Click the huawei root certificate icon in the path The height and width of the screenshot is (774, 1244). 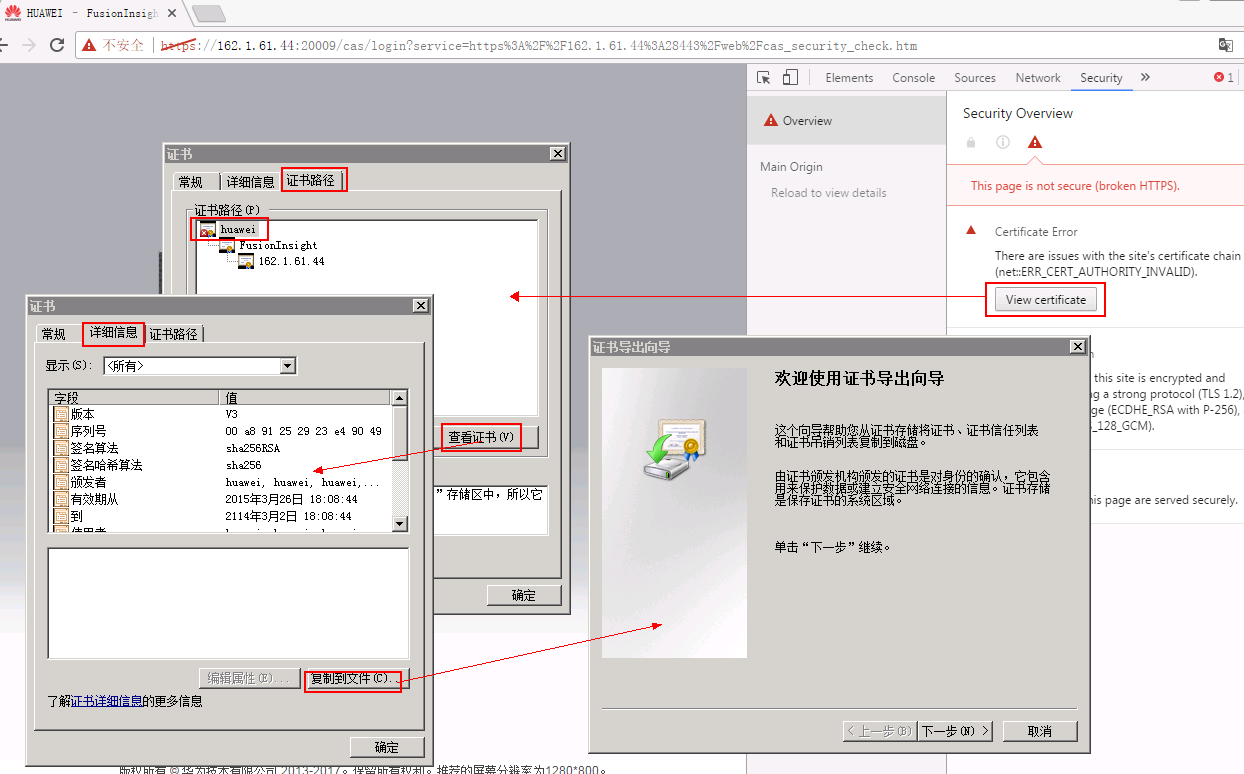tap(208, 230)
